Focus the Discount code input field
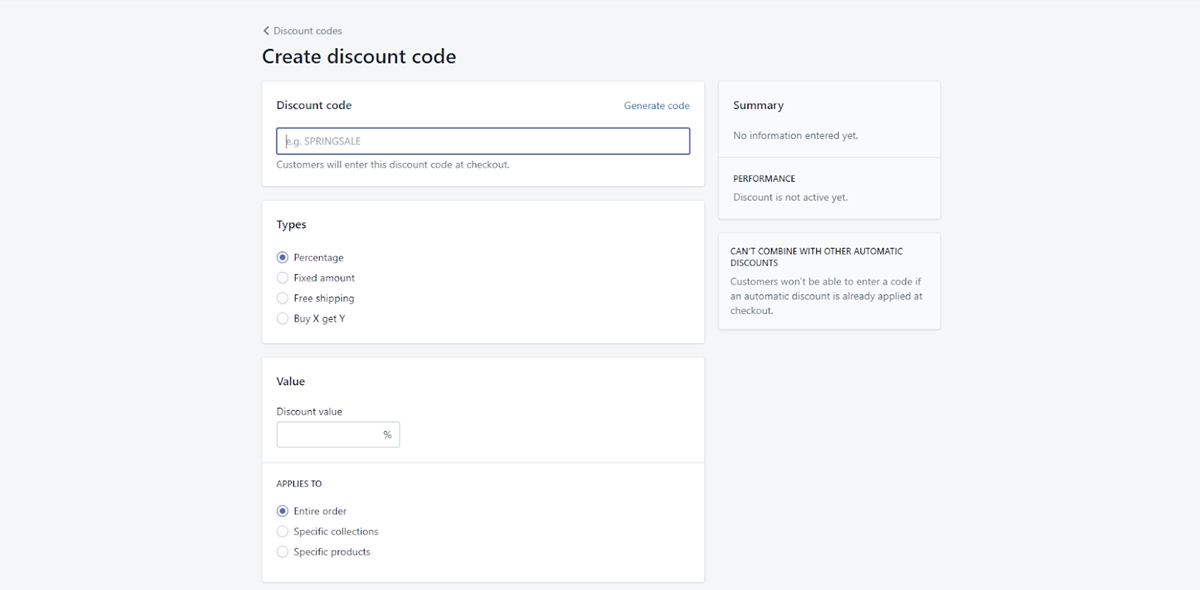 point(483,141)
